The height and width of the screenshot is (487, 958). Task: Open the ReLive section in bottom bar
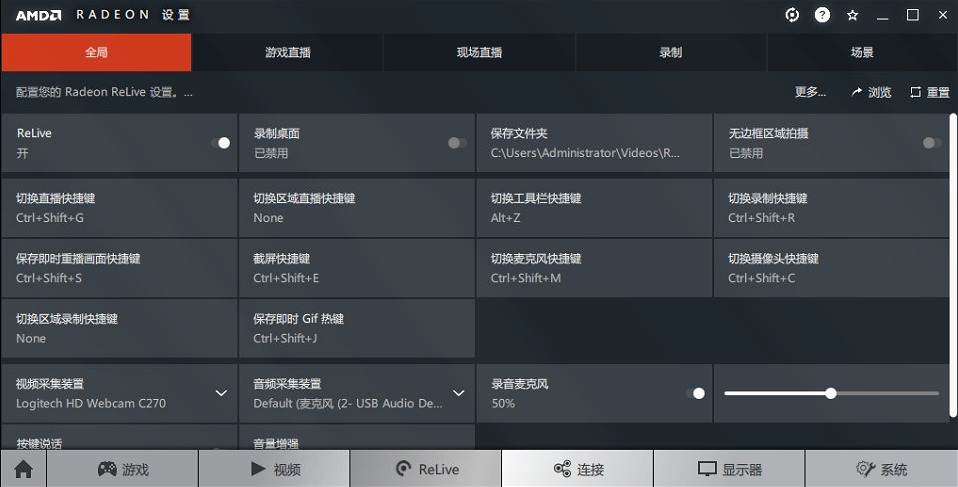coord(426,469)
